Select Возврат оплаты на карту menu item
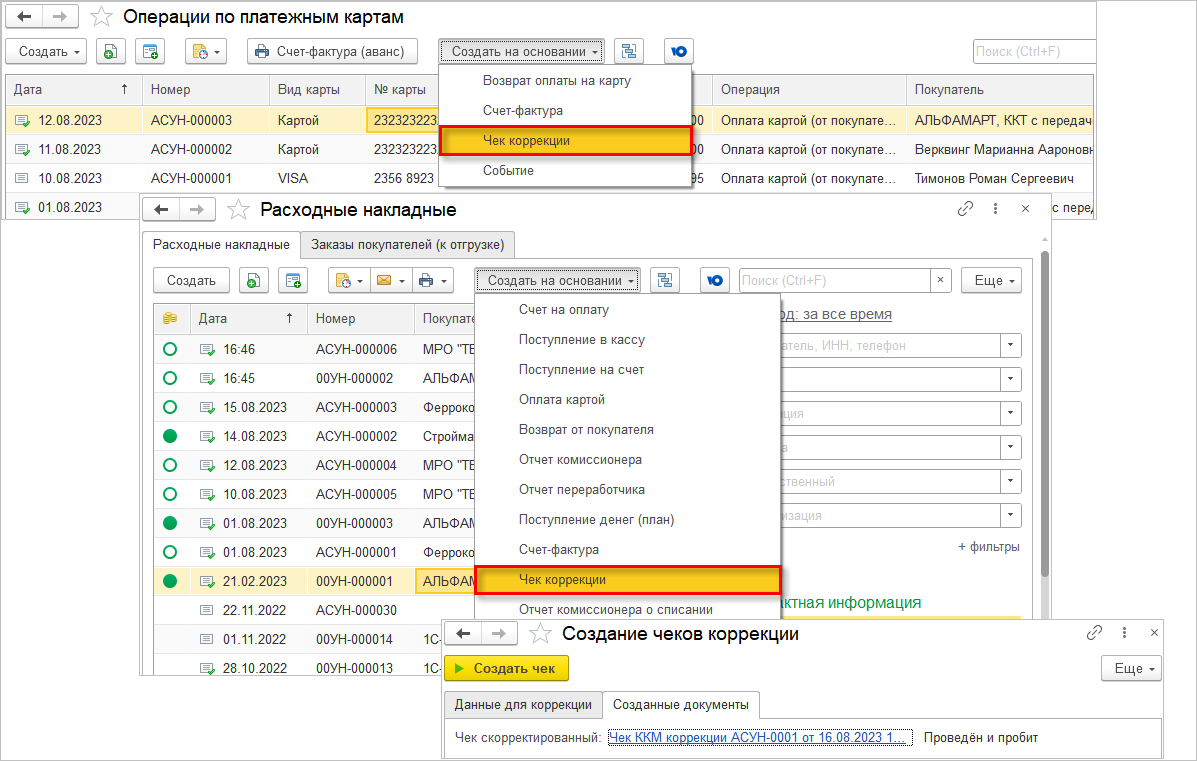1197x761 pixels. tap(556, 81)
